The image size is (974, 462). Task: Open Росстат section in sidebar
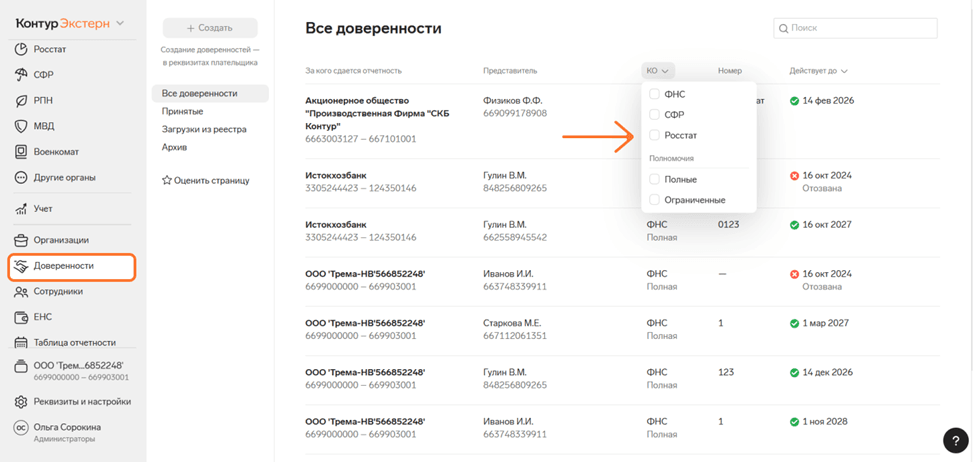pyautogui.click(x=48, y=49)
